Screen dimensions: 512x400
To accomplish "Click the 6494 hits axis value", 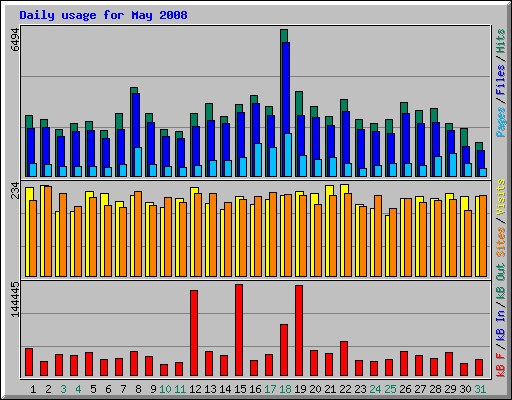I will 15,40.
